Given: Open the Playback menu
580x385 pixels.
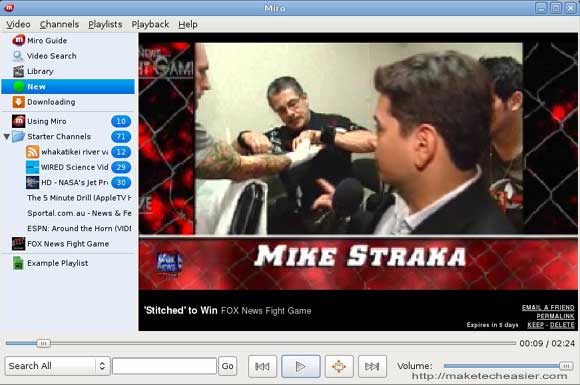Looking at the screenshot, I should (150, 24).
